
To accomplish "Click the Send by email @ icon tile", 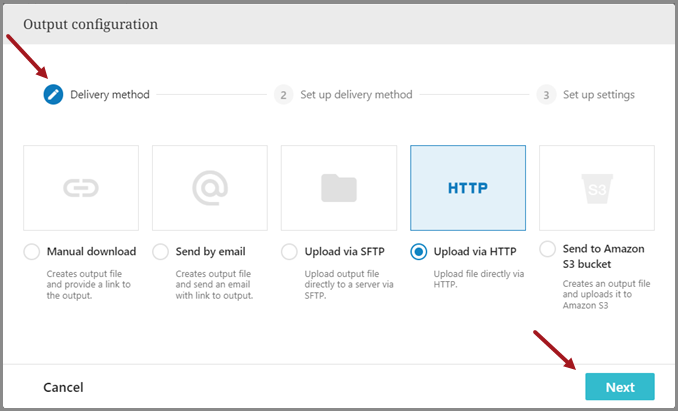I will click(210, 187).
